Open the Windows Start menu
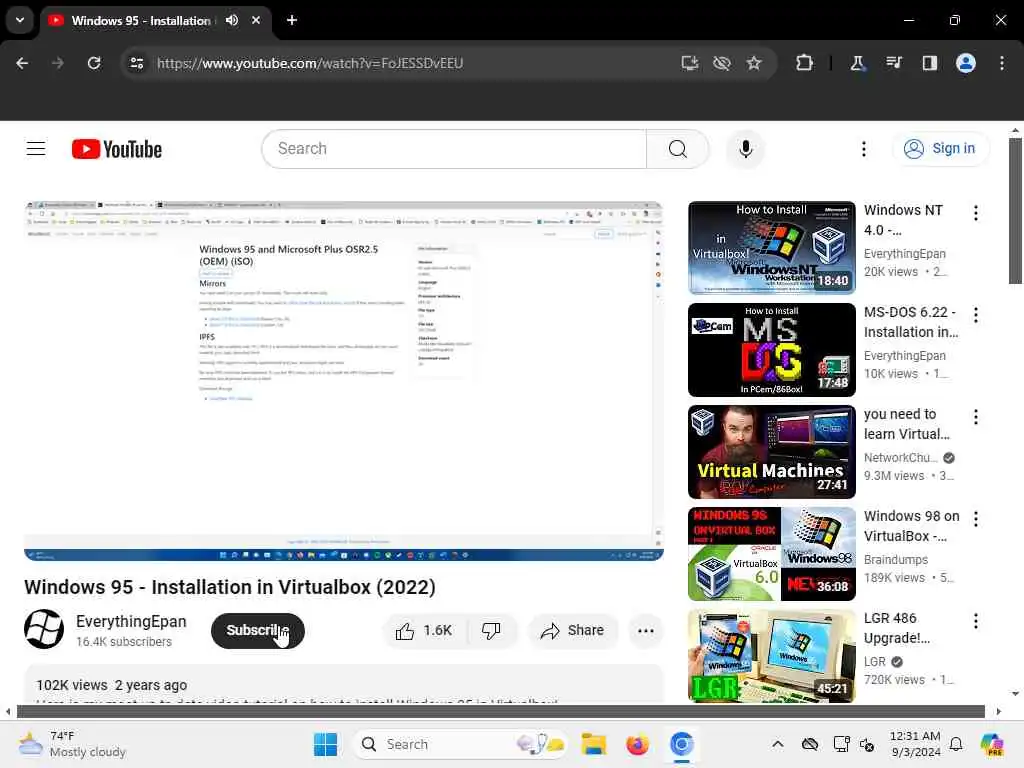The width and height of the screenshot is (1024, 768). tap(325, 744)
